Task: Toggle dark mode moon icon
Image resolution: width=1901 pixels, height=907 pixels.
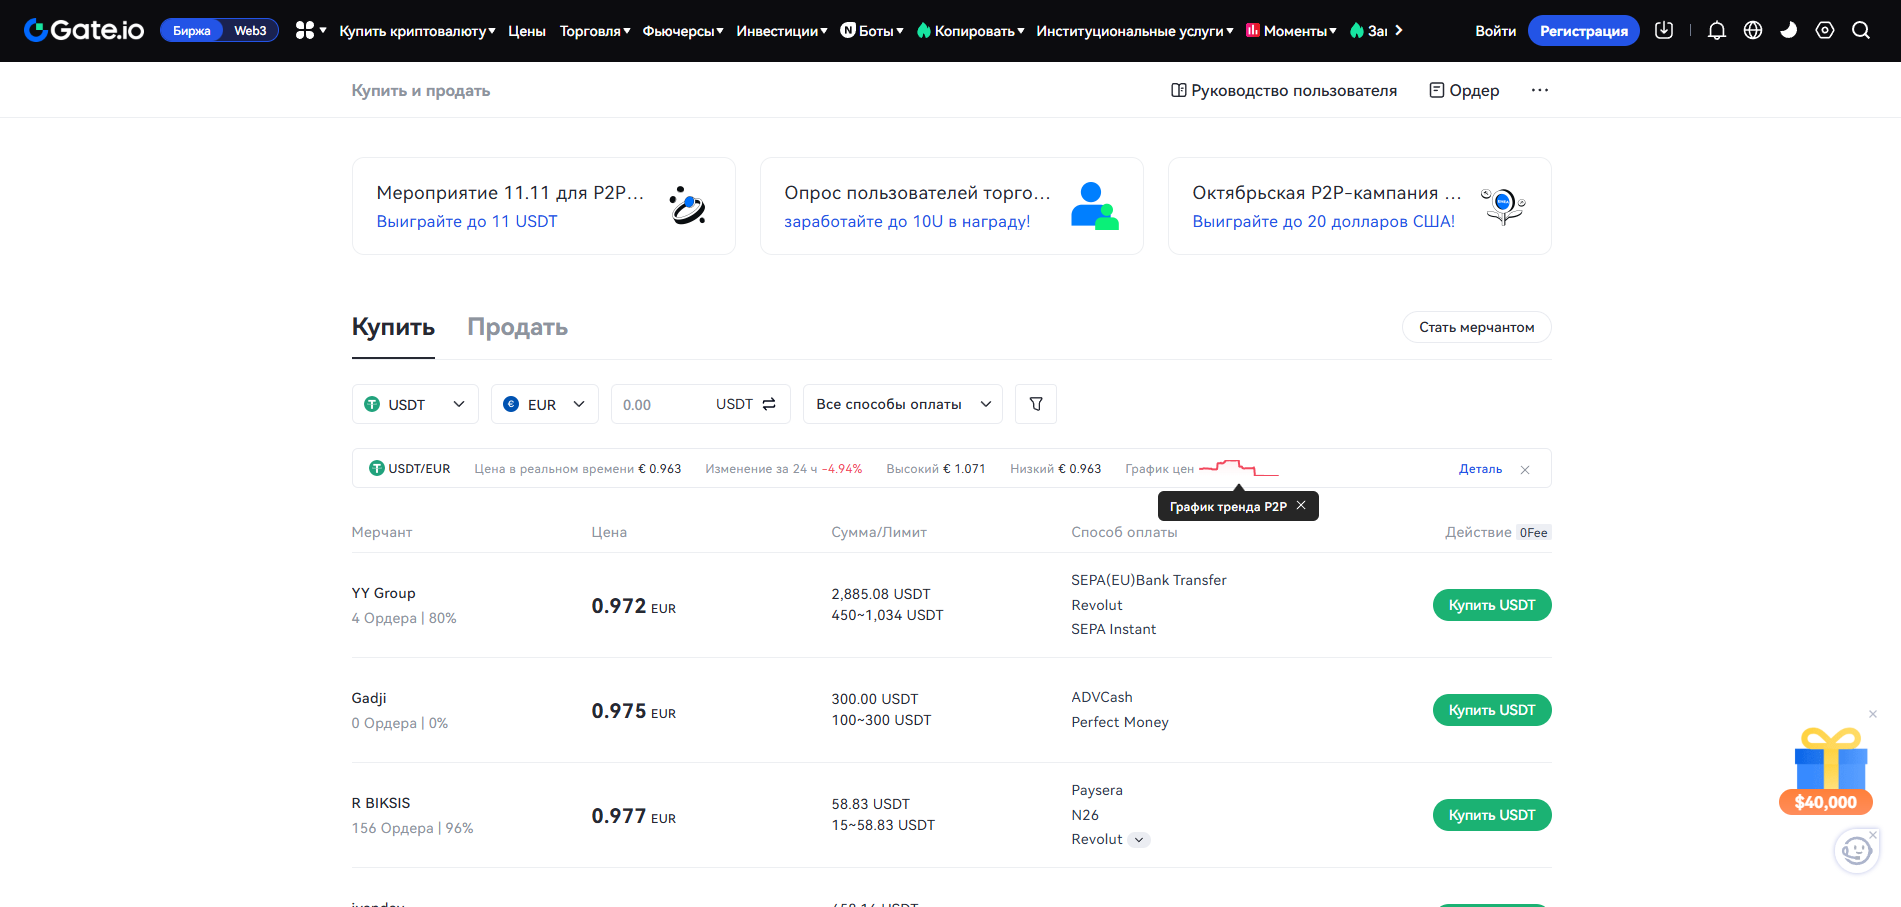Action: (1789, 31)
